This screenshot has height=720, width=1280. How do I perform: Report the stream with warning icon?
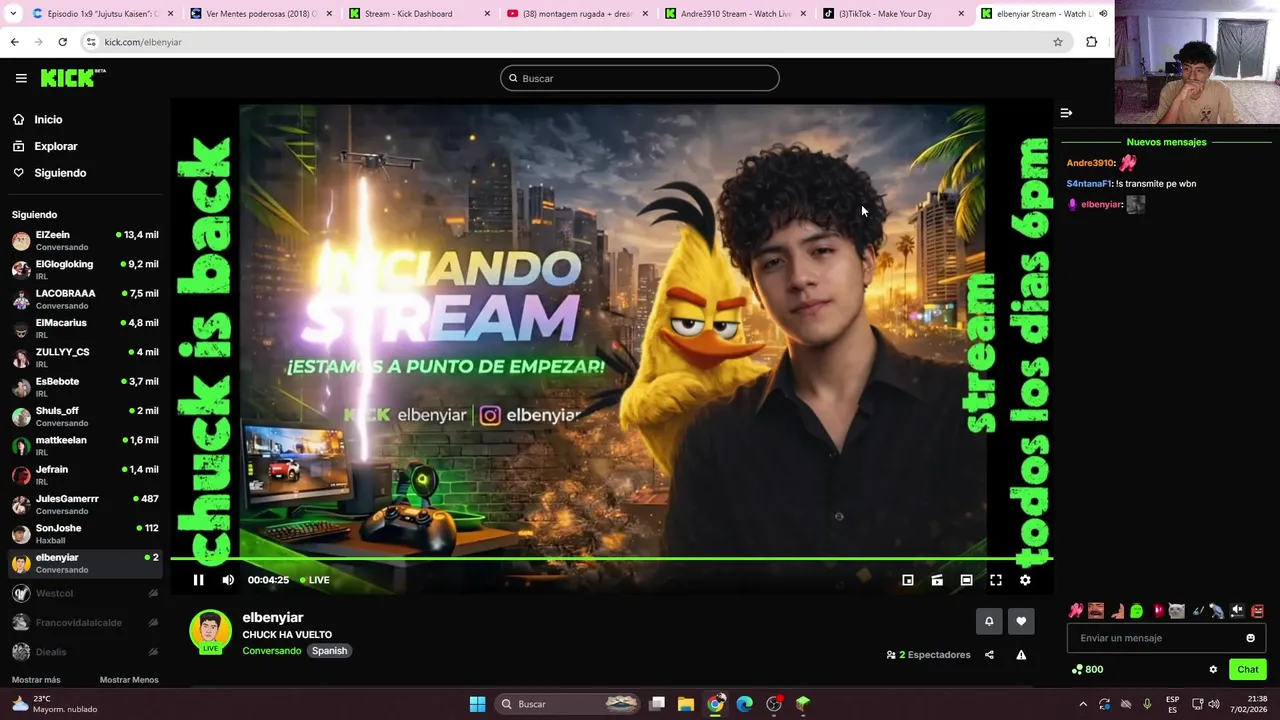click(x=1021, y=655)
